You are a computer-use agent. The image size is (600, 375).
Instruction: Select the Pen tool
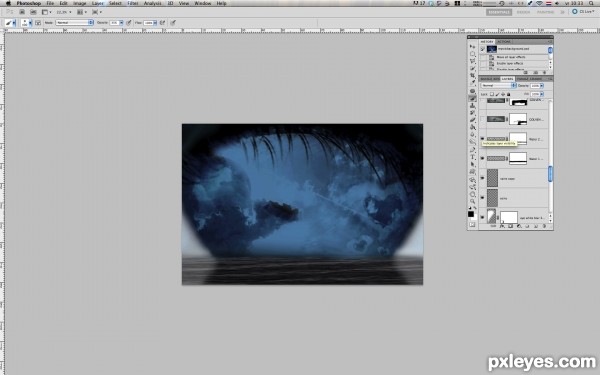(472, 150)
